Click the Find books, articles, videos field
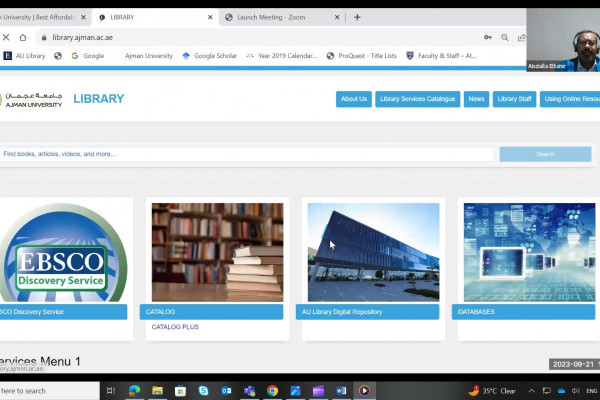The height and width of the screenshot is (400, 600). pyautogui.click(x=247, y=154)
